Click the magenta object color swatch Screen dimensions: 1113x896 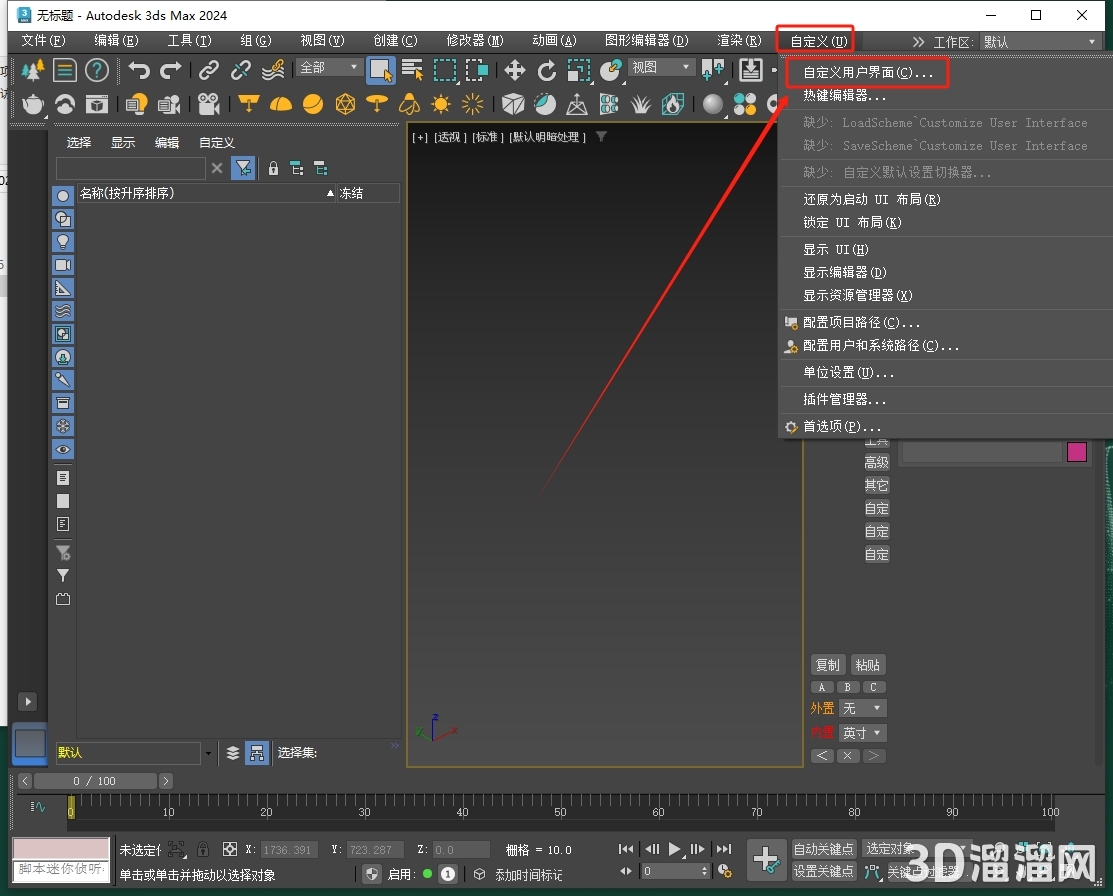pos(1077,452)
